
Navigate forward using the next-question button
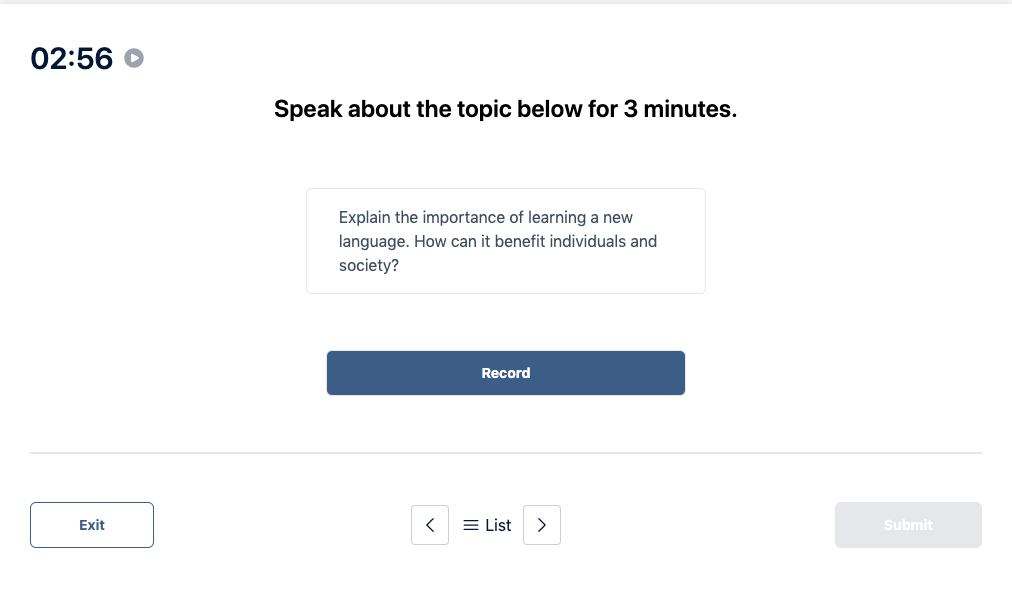(x=541, y=524)
